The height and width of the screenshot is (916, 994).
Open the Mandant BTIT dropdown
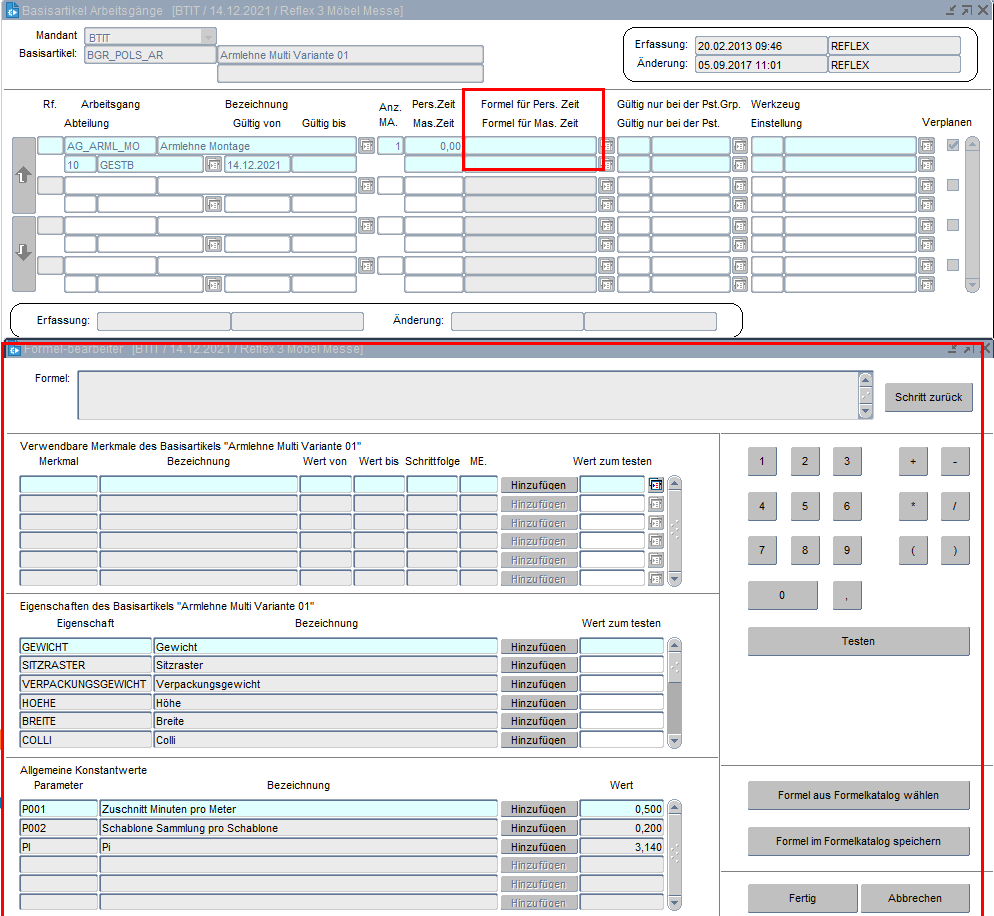[208, 37]
